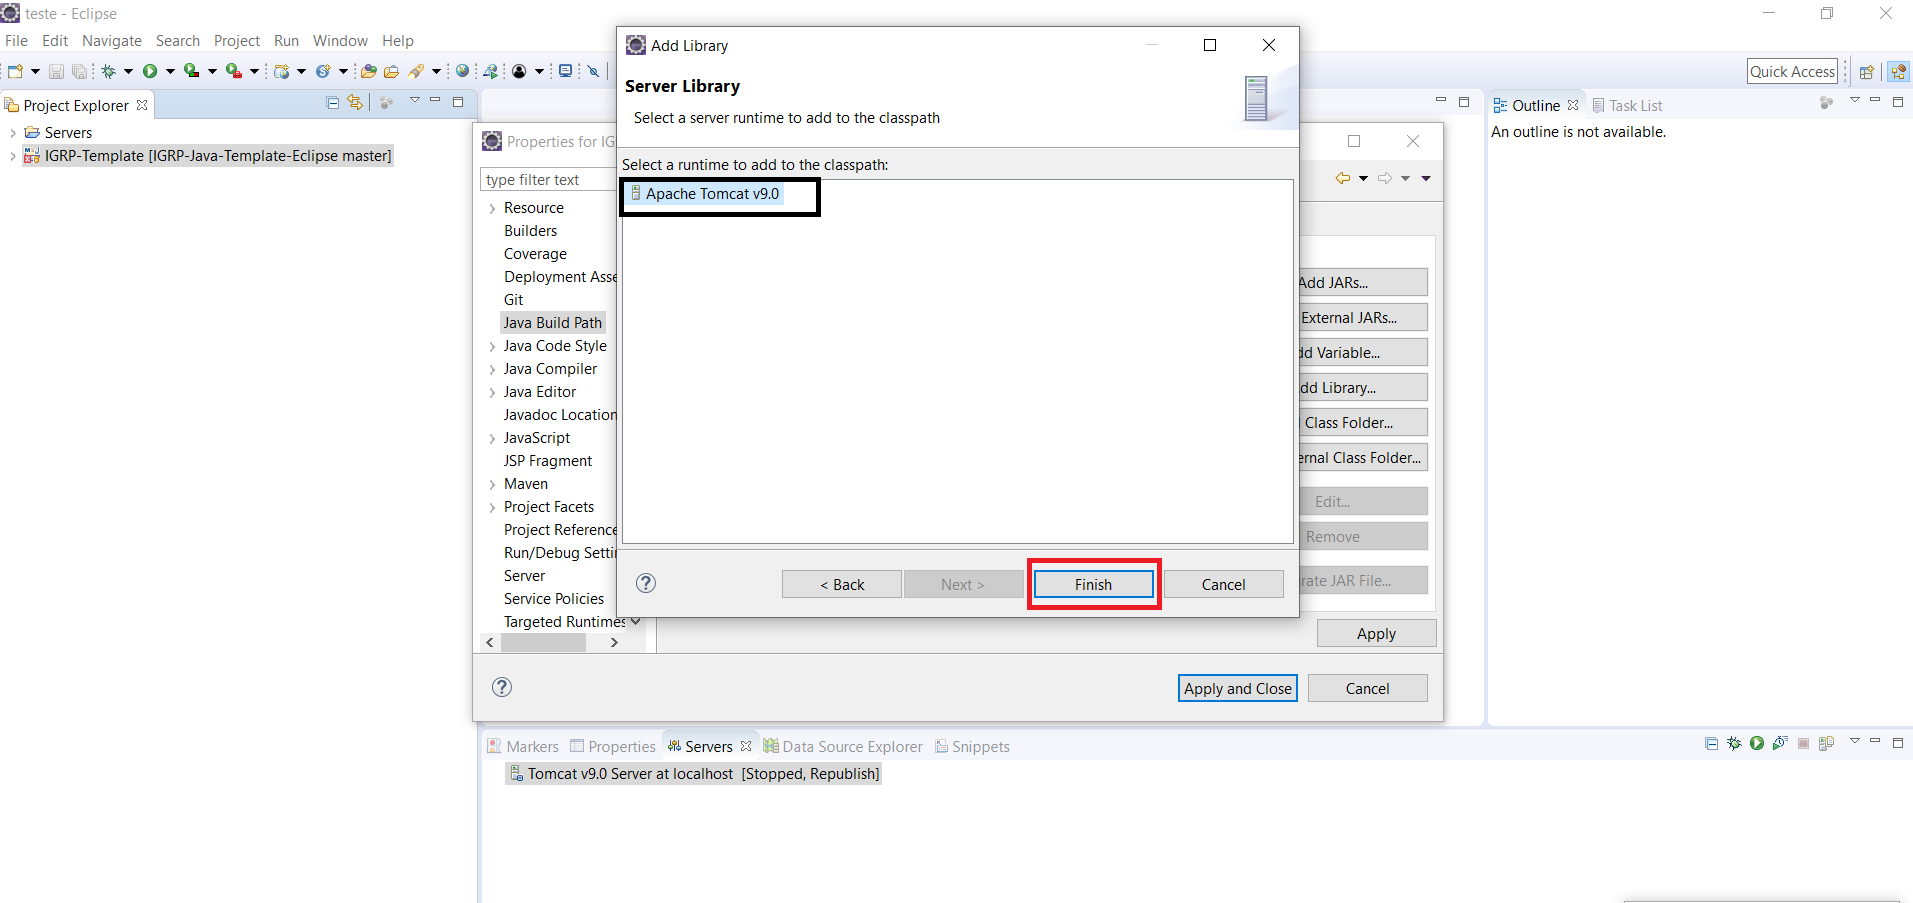Click the help icon in Add Library dialog

point(646,583)
